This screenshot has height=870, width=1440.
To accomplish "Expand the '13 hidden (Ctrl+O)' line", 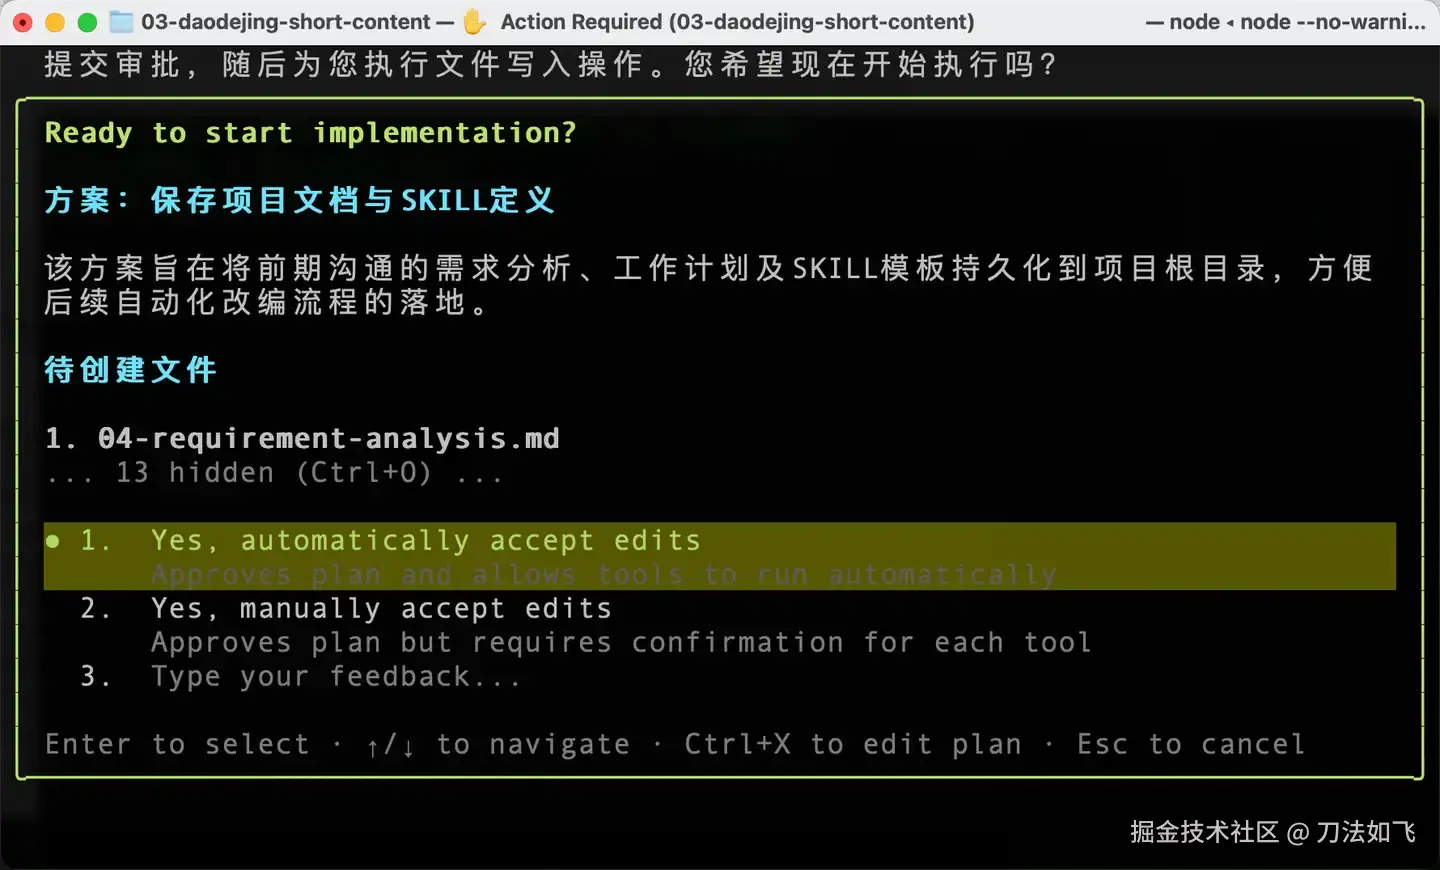I will 274,473.
